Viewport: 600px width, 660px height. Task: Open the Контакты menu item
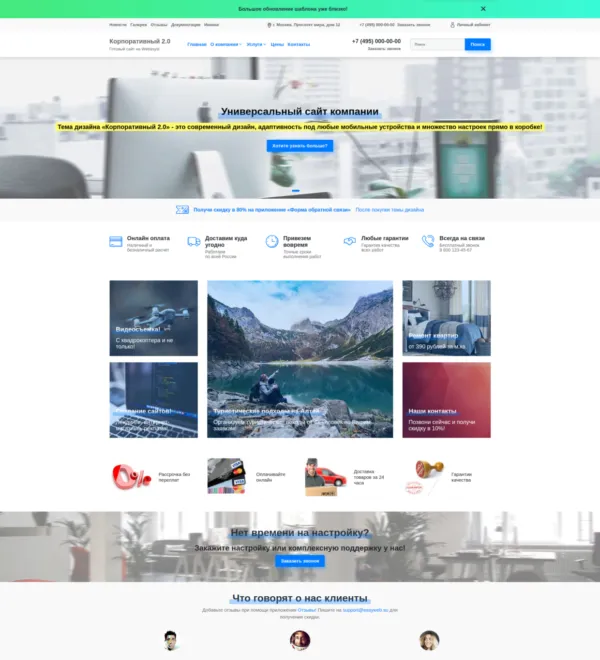coord(299,44)
